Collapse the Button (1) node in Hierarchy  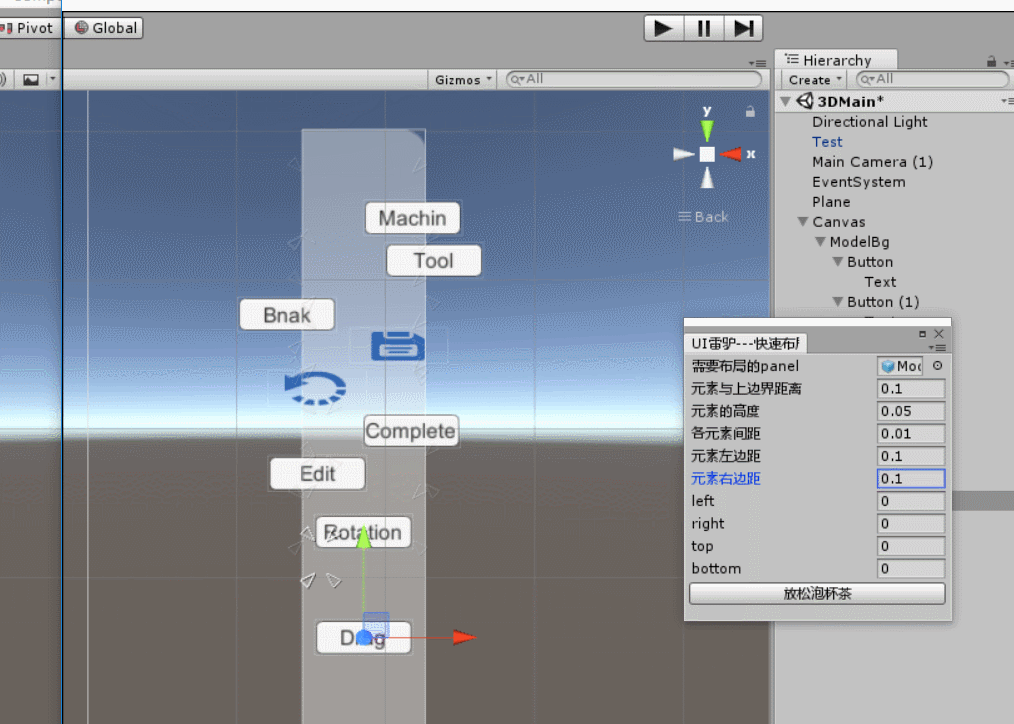pos(838,302)
